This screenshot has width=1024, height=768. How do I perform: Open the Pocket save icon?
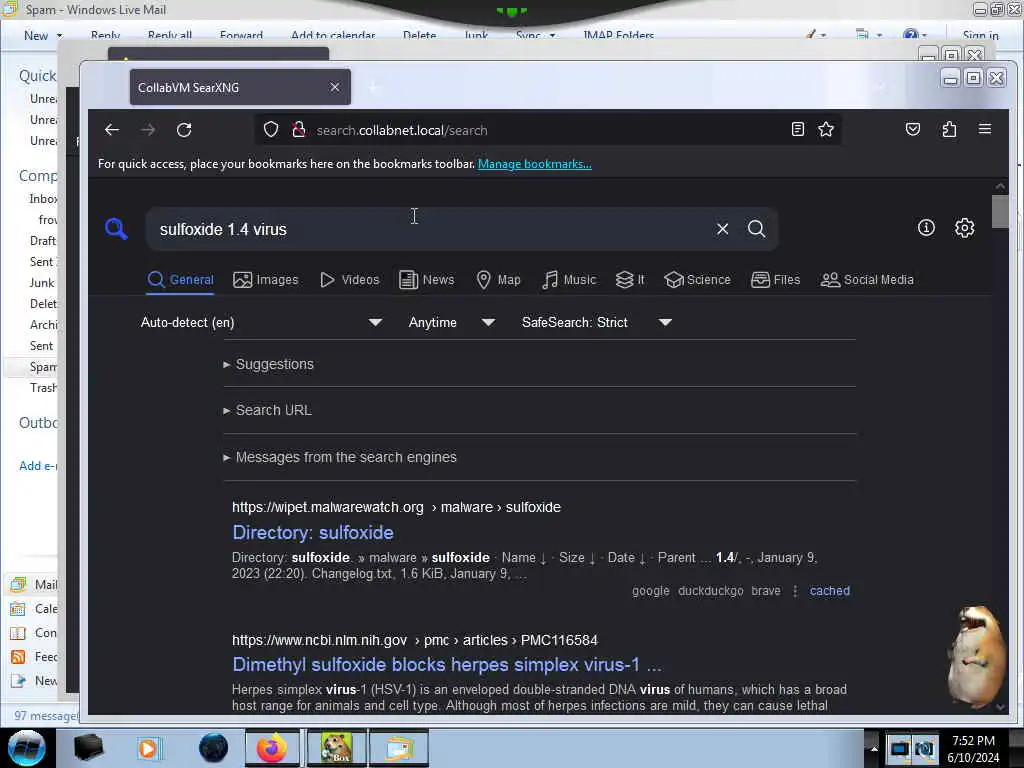coord(913,129)
